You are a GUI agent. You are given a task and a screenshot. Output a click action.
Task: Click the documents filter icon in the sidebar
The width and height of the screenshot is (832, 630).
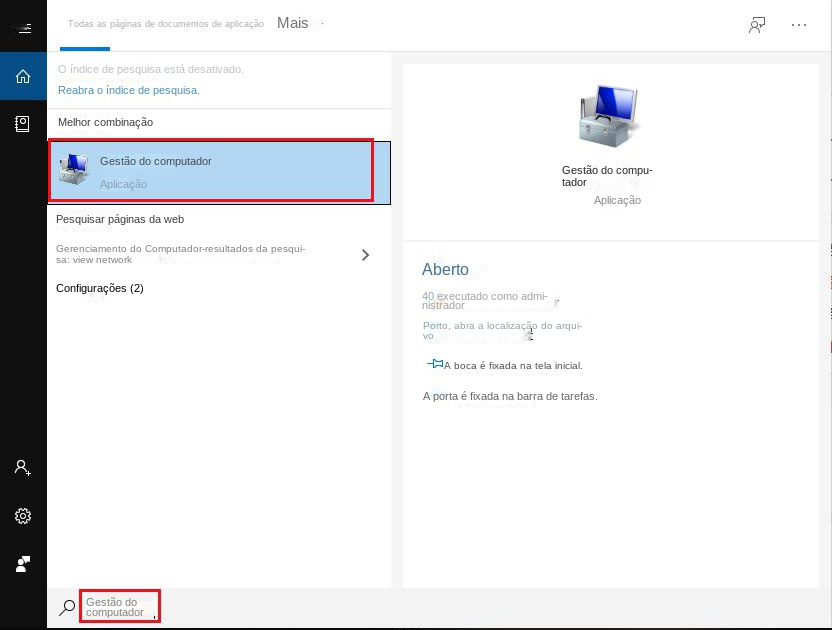pyautogui.click(x=23, y=123)
